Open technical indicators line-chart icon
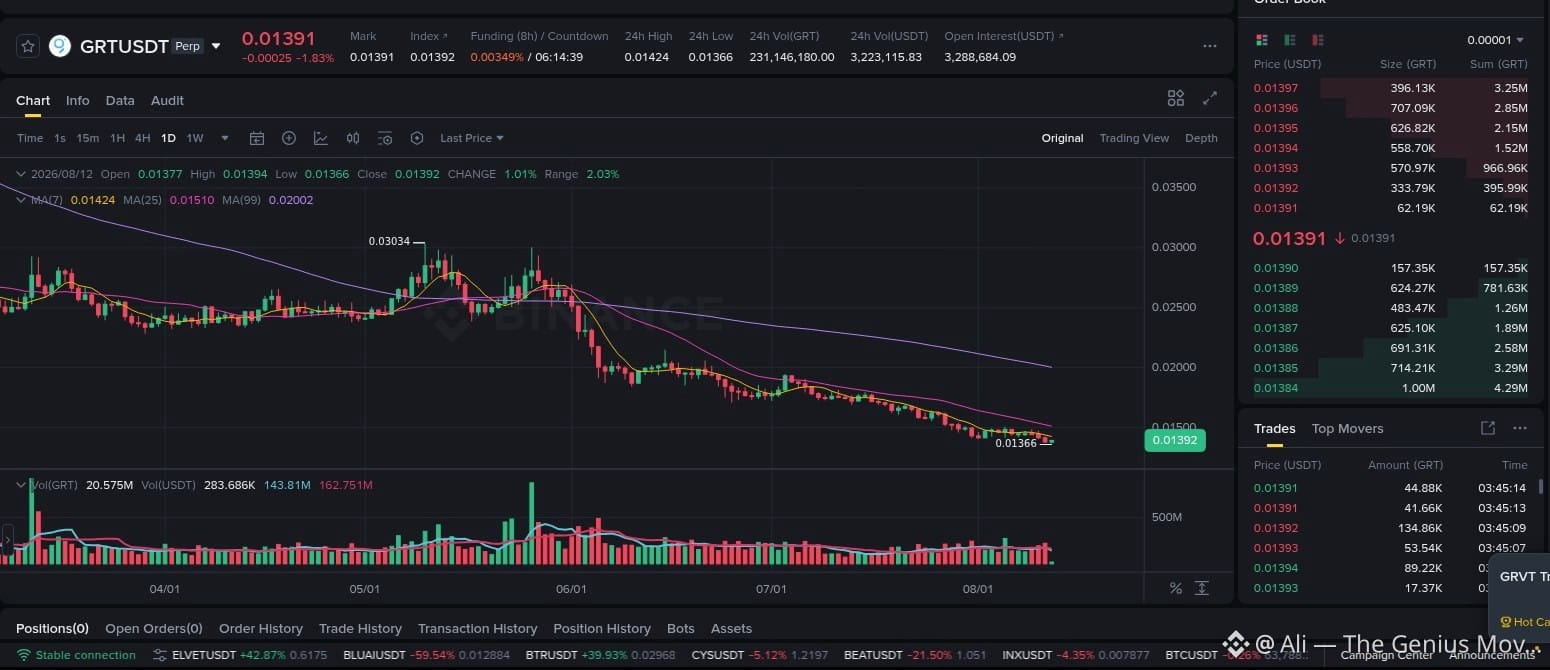The height and width of the screenshot is (670, 1550). tap(320, 138)
